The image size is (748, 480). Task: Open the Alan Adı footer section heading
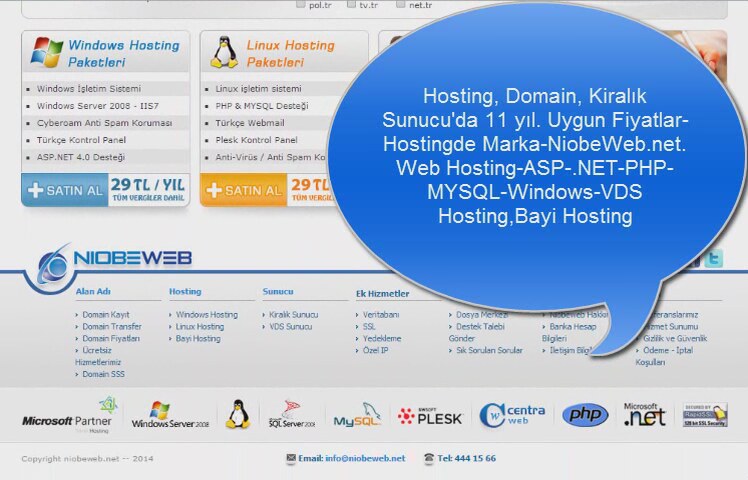click(93, 292)
